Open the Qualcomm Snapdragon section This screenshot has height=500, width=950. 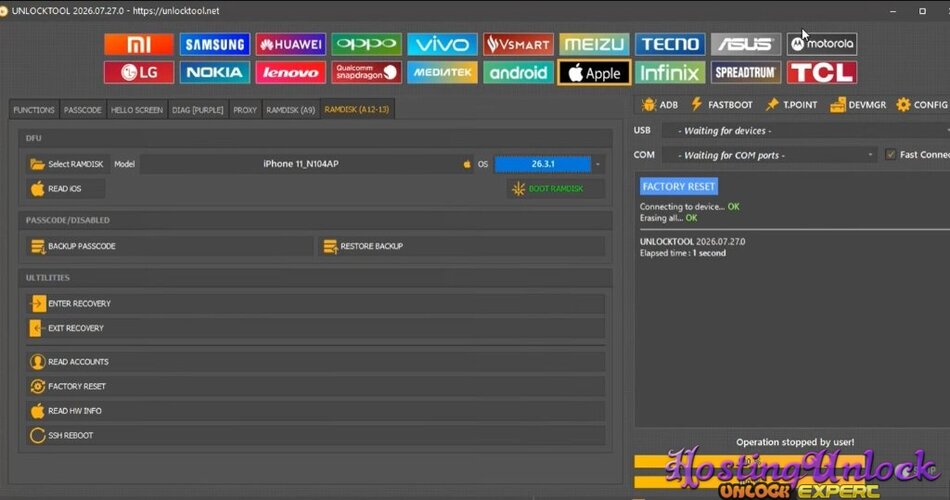[367, 72]
